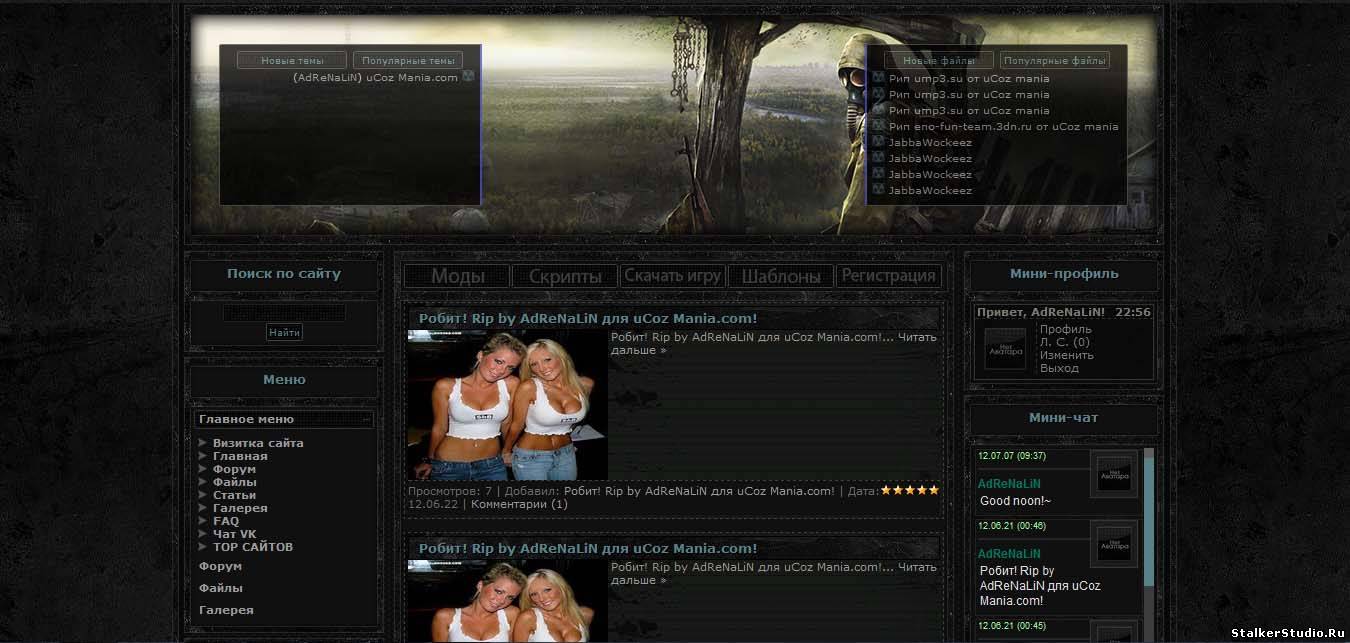Viewport: 1350px width, 643px height.
Task: Click the avatar beside the 12.06.21 (00:46) chat message
Action: pyautogui.click(x=1113, y=545)
